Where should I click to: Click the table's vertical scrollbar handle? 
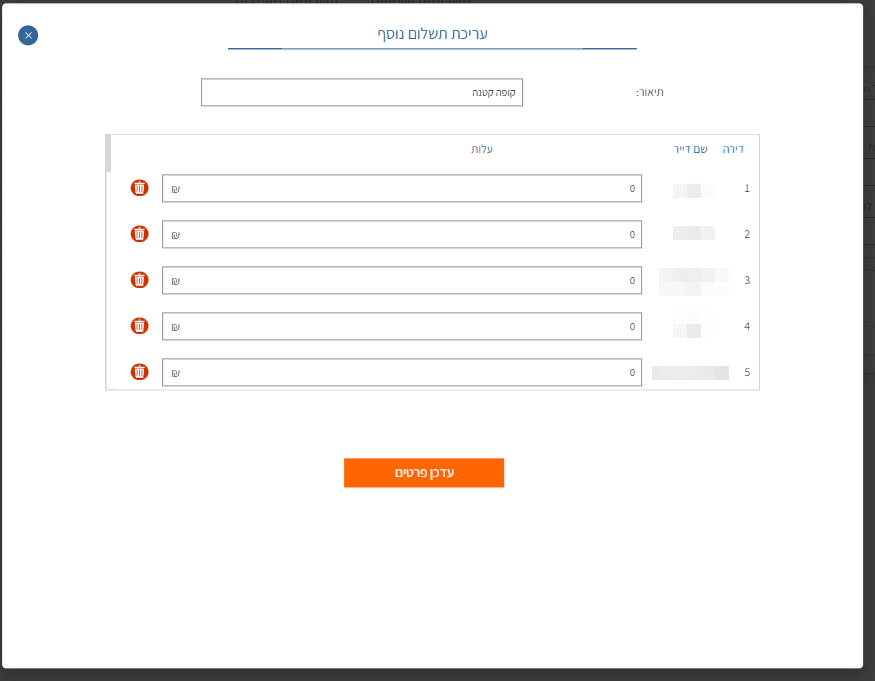tap(108, 153)
